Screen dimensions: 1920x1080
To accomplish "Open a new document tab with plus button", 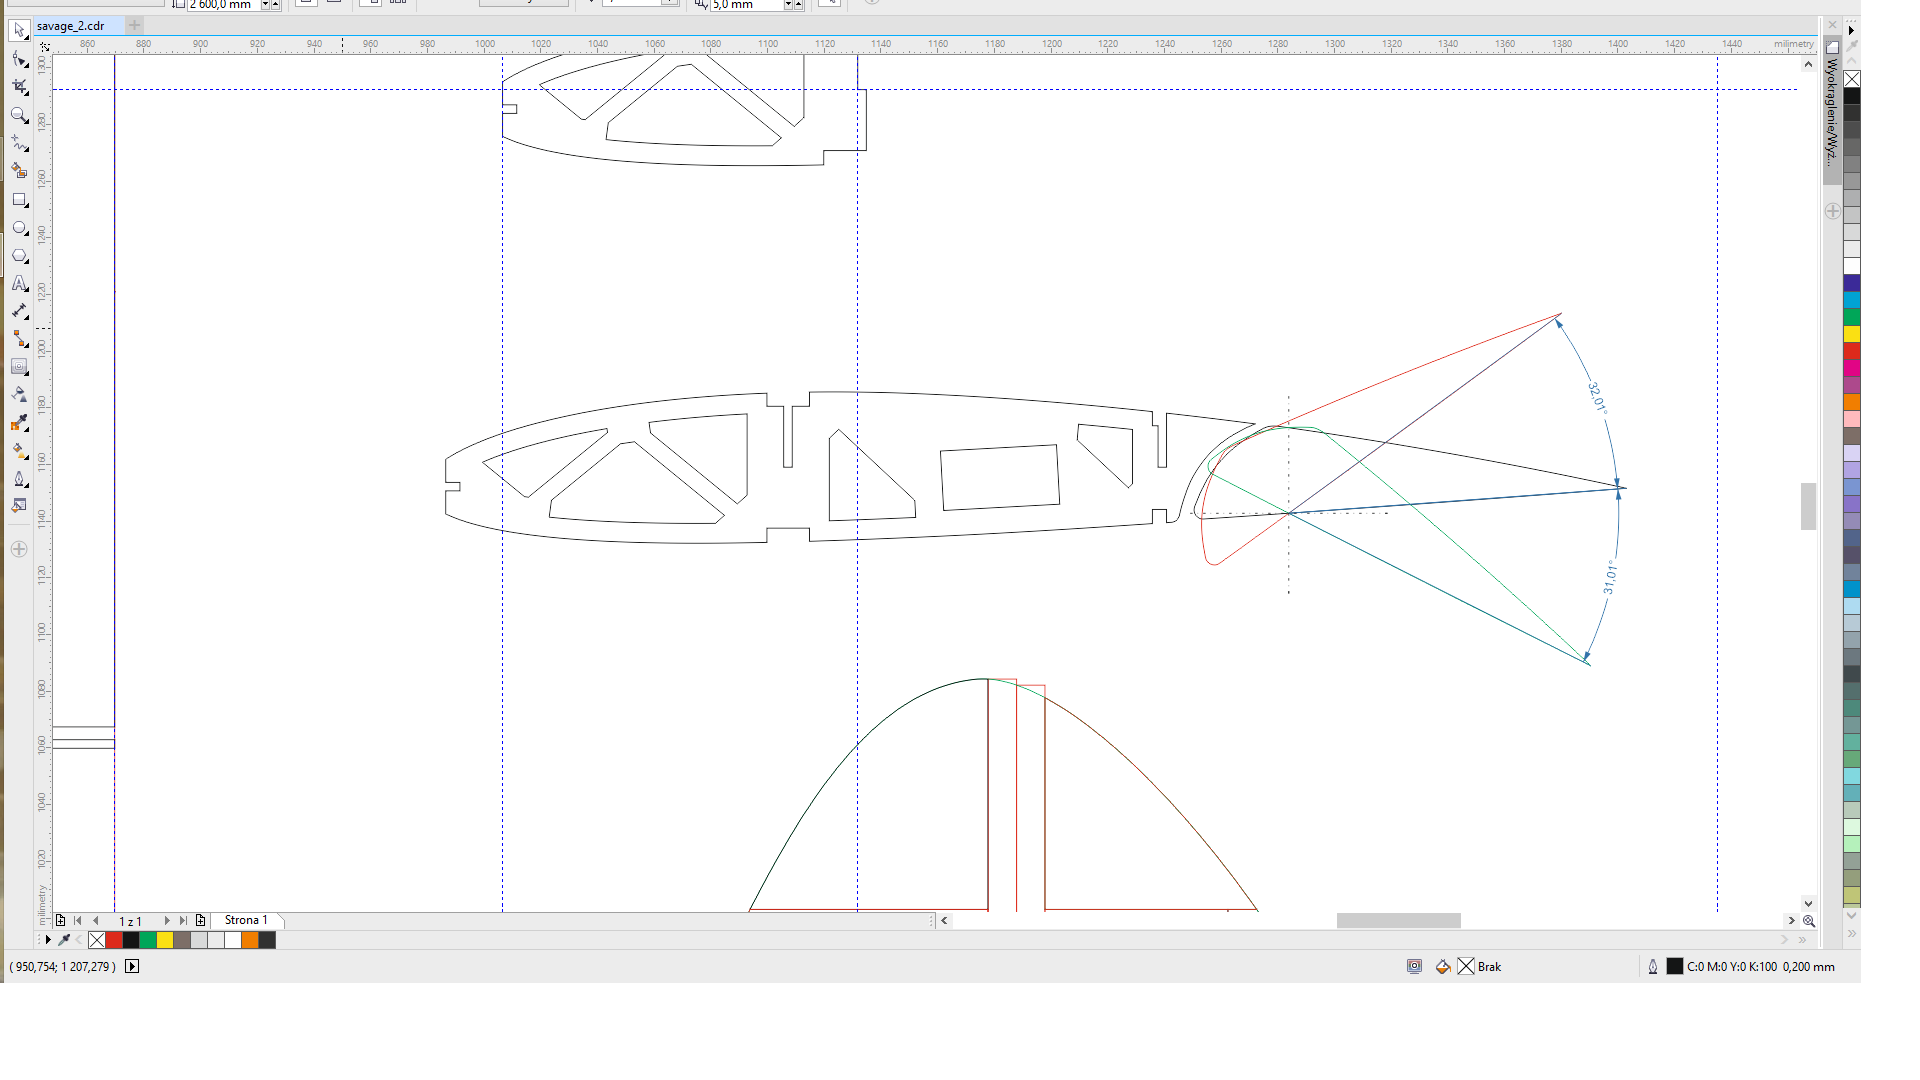I will [135, 25].
